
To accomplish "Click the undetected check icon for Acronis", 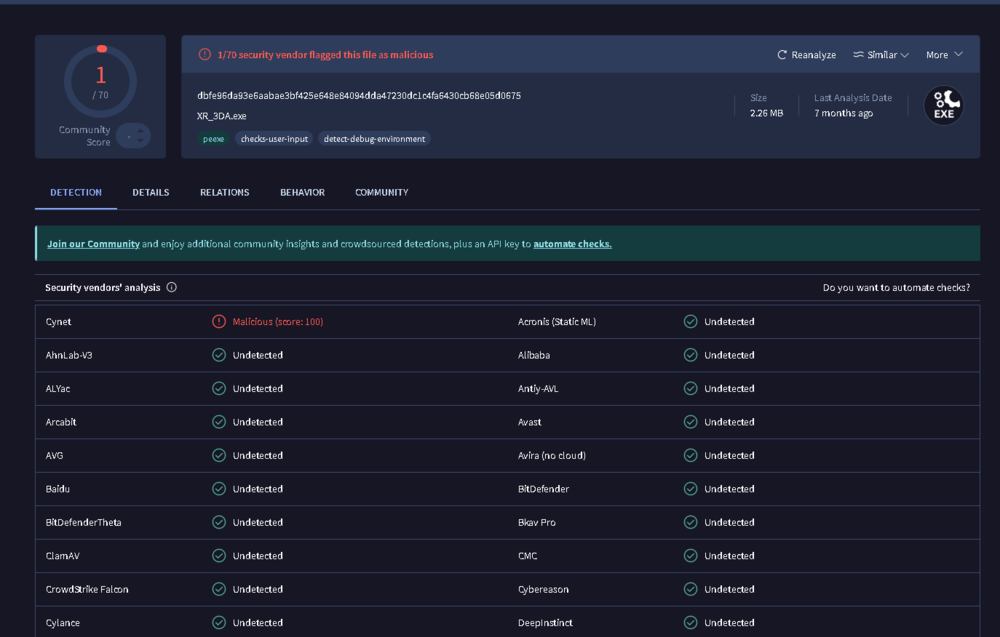I will (690, 322).
